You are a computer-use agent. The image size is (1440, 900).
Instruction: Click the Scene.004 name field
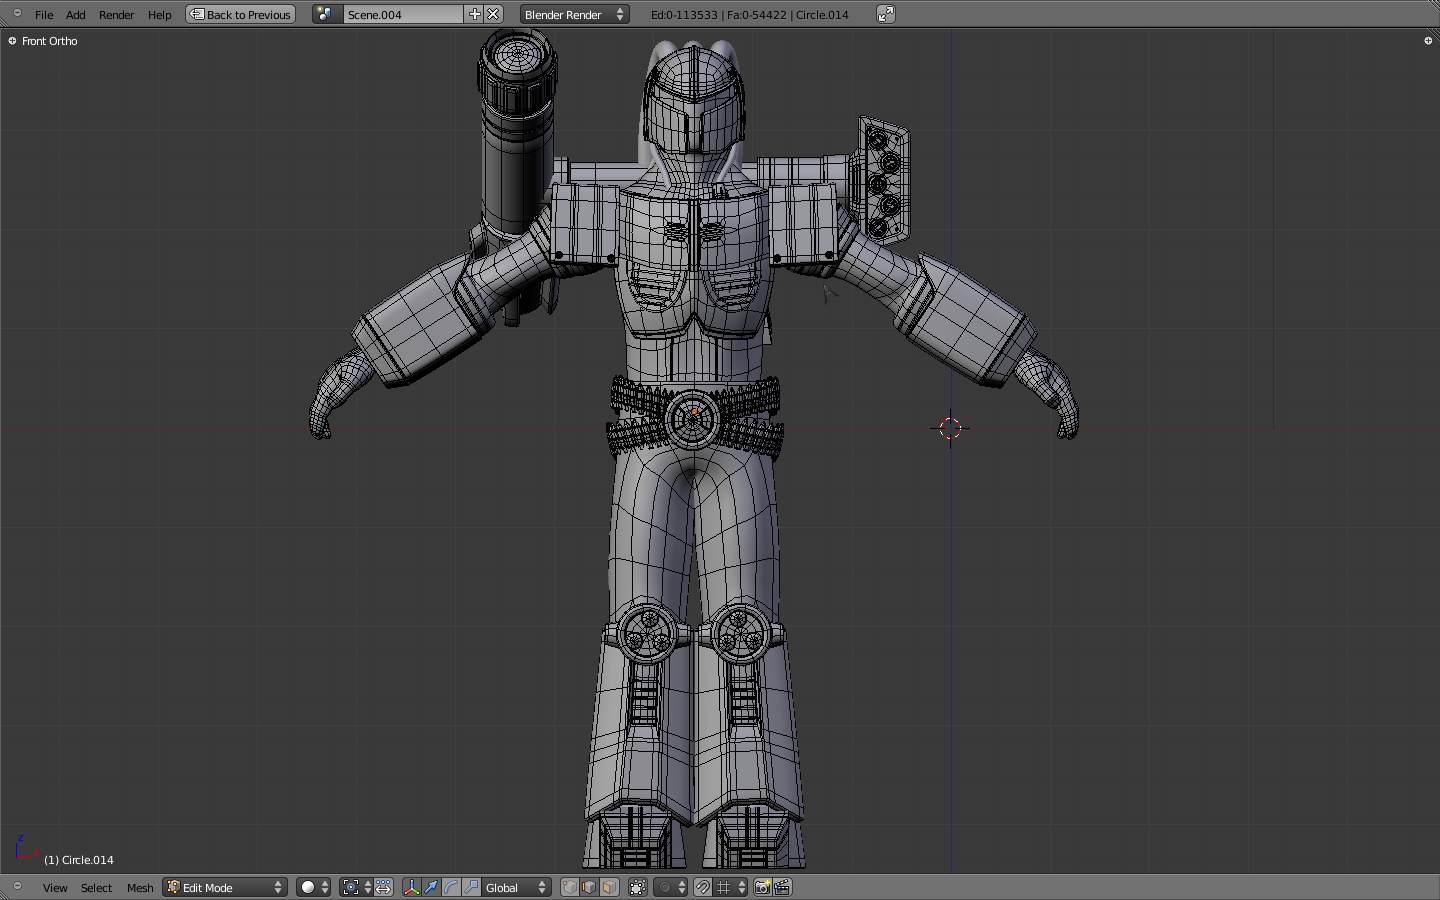click(x=402, y=15)
